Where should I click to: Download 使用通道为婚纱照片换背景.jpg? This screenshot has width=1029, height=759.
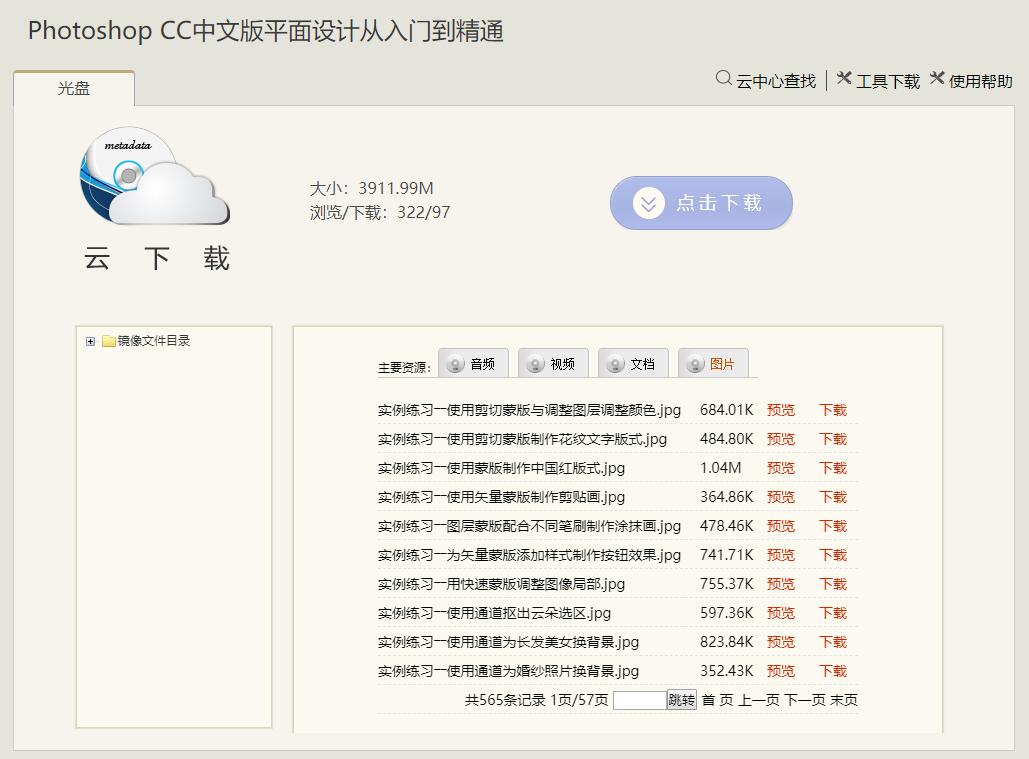point(833,670)
